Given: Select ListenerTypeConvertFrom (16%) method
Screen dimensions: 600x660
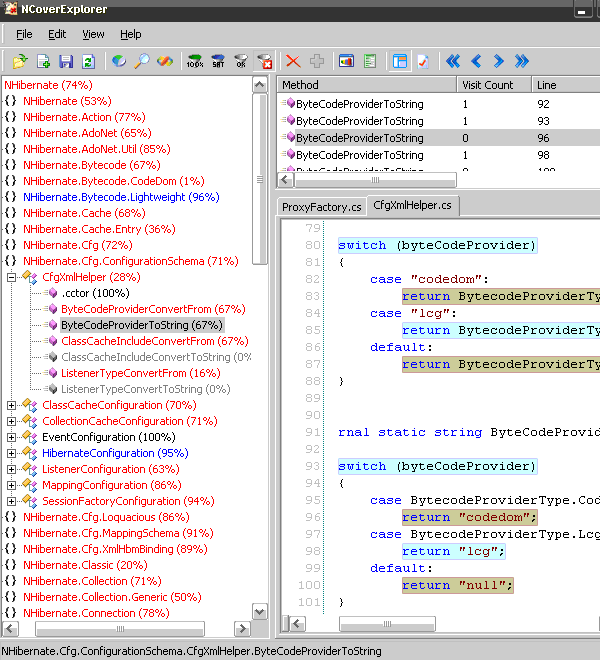Looking at the screenshot, I should 141,373.
